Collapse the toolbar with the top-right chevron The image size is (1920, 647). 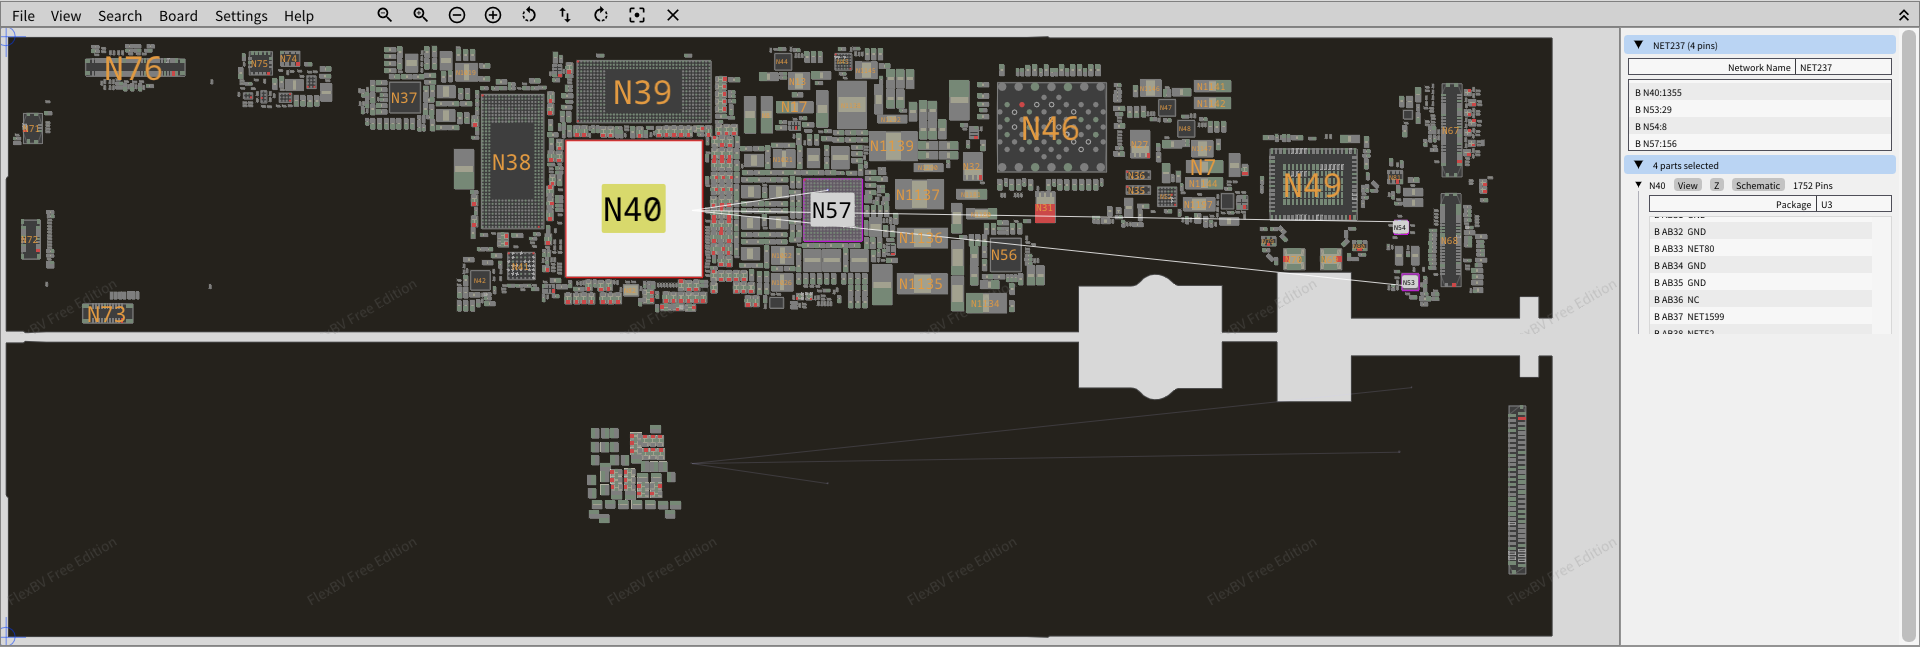click(x=1903, y=15)
